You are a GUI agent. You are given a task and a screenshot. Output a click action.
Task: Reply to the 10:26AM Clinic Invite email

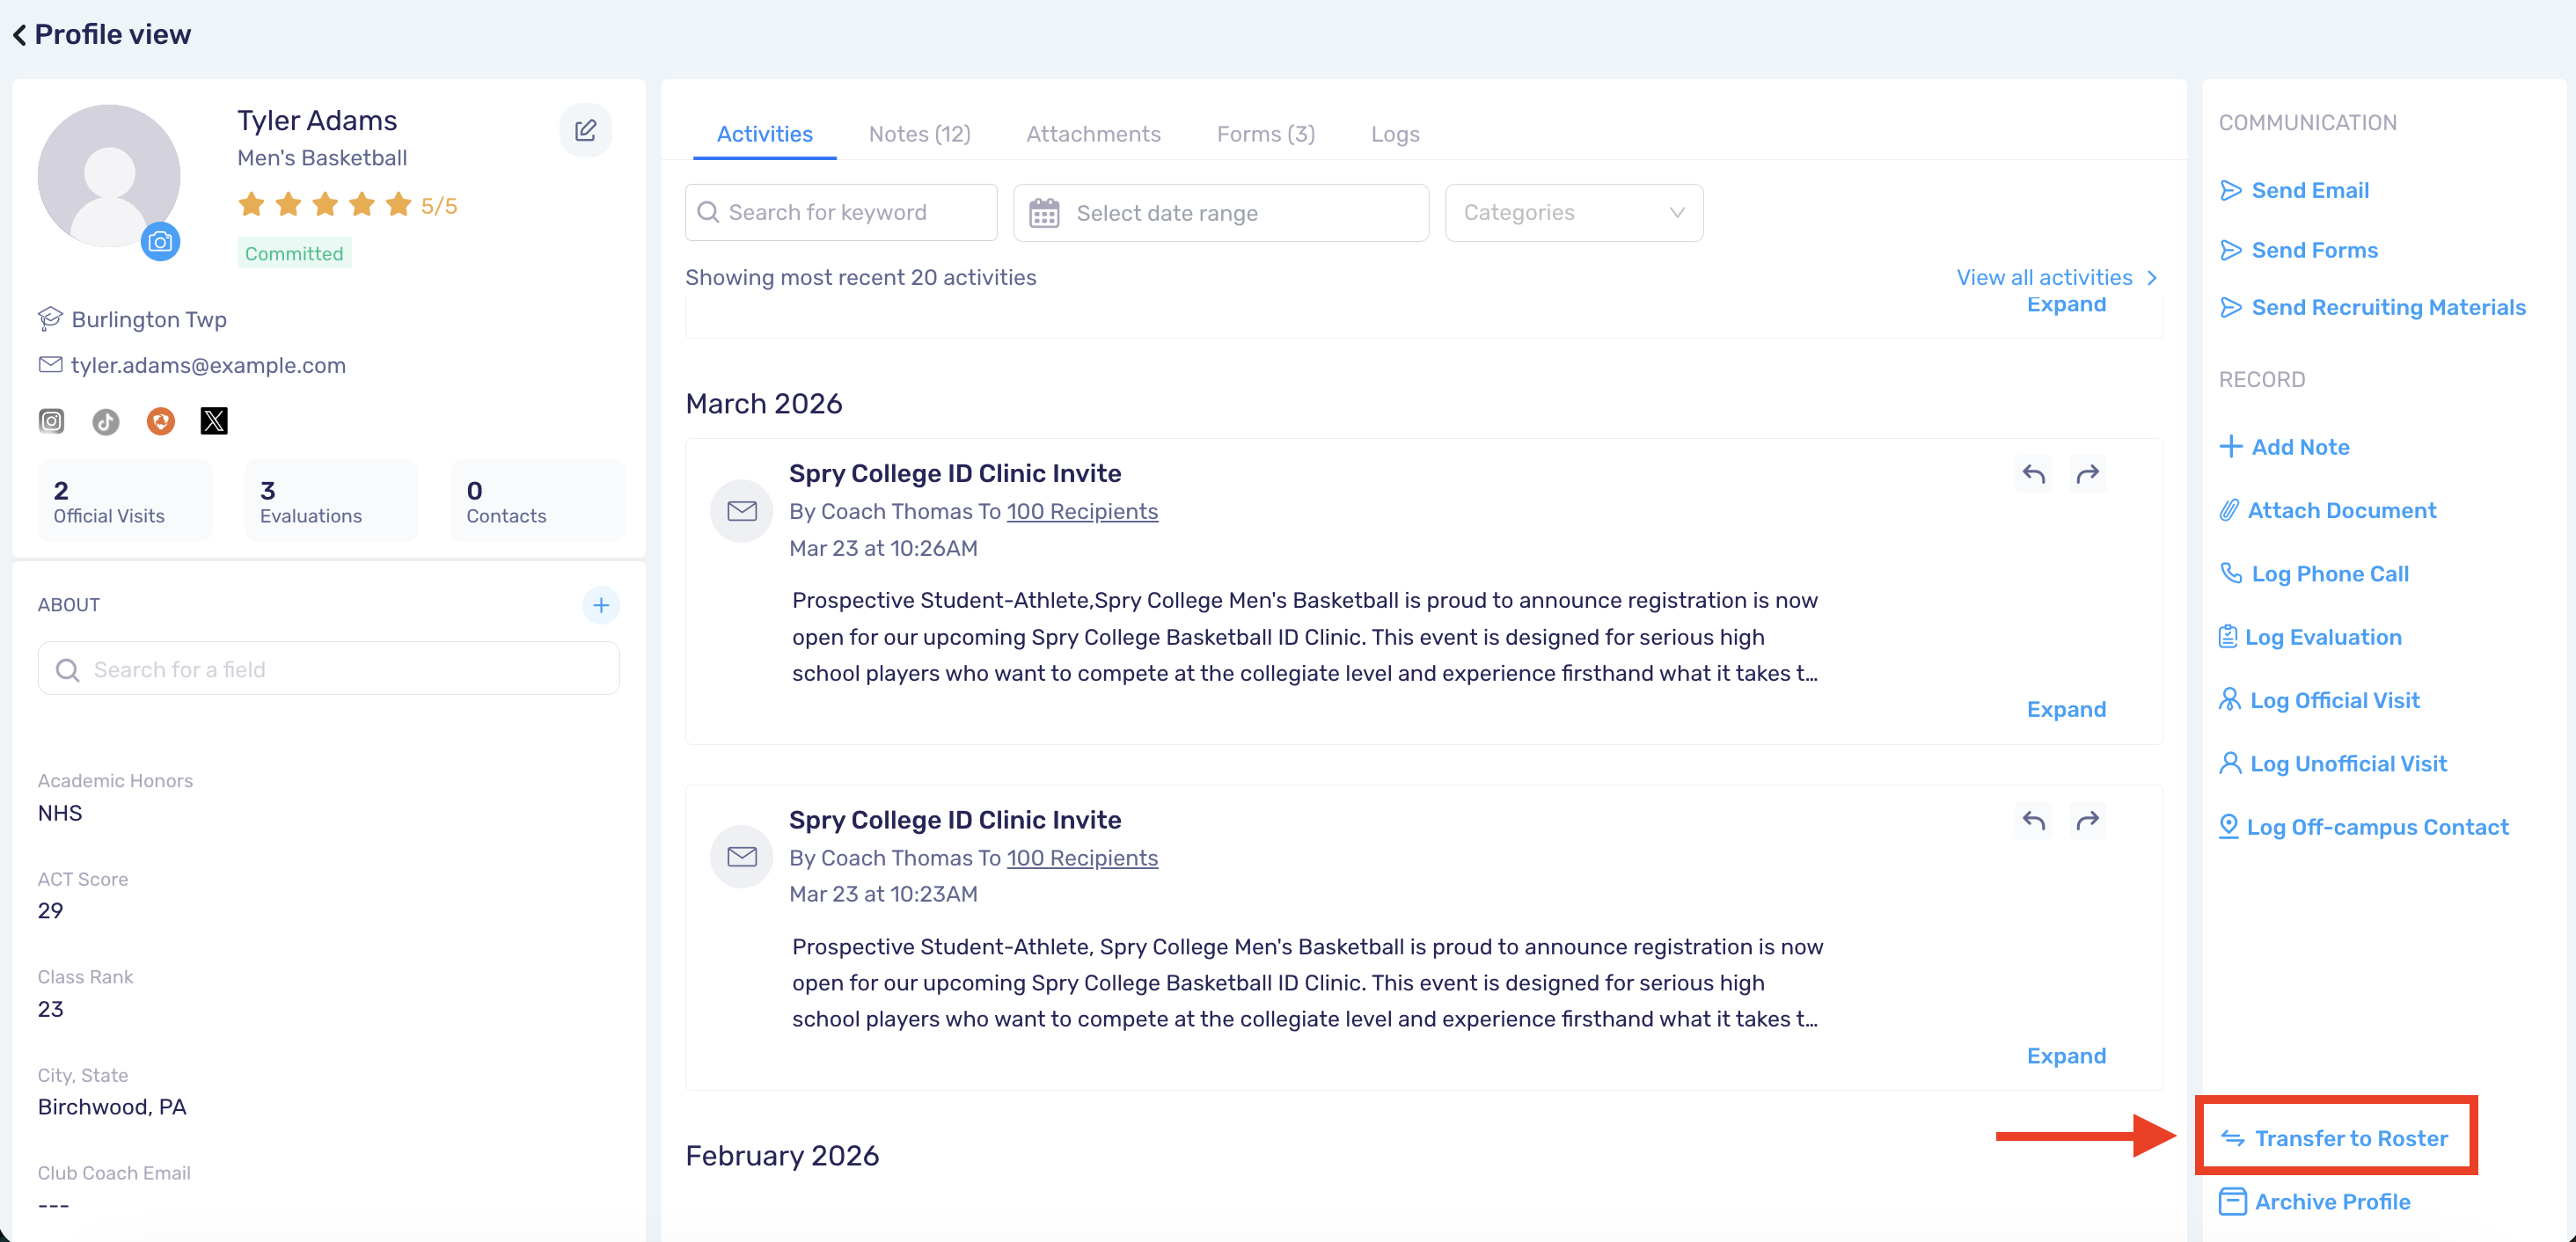click(2034, 474)
